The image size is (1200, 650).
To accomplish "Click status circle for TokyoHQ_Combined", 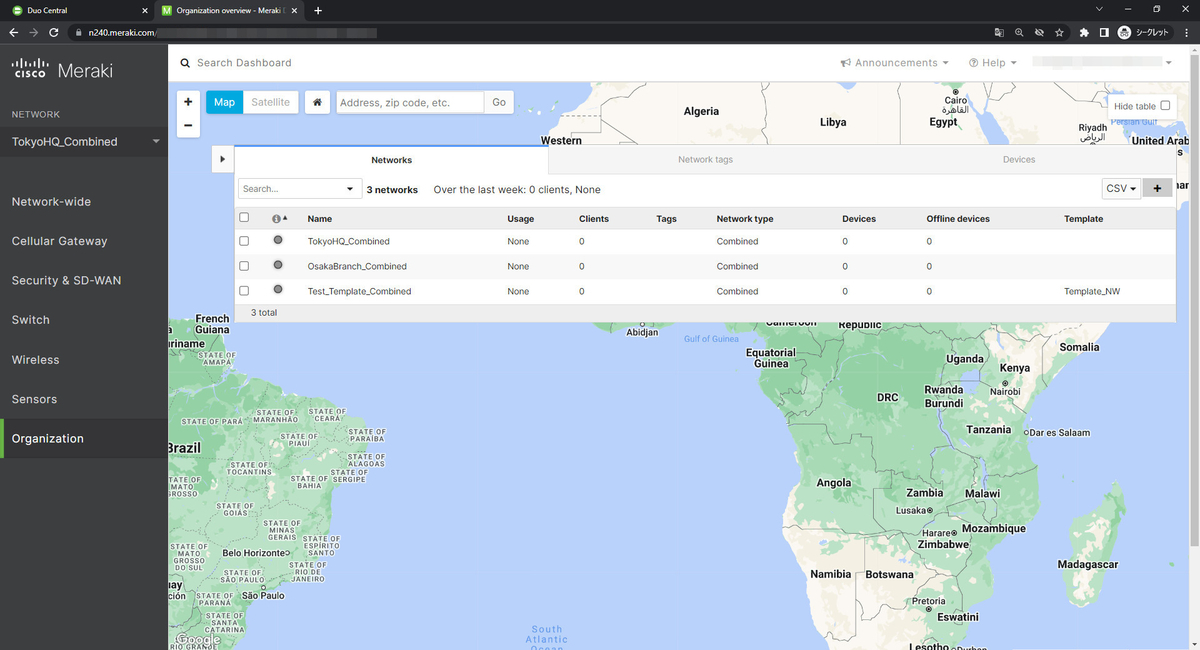I will pos(278,240).
